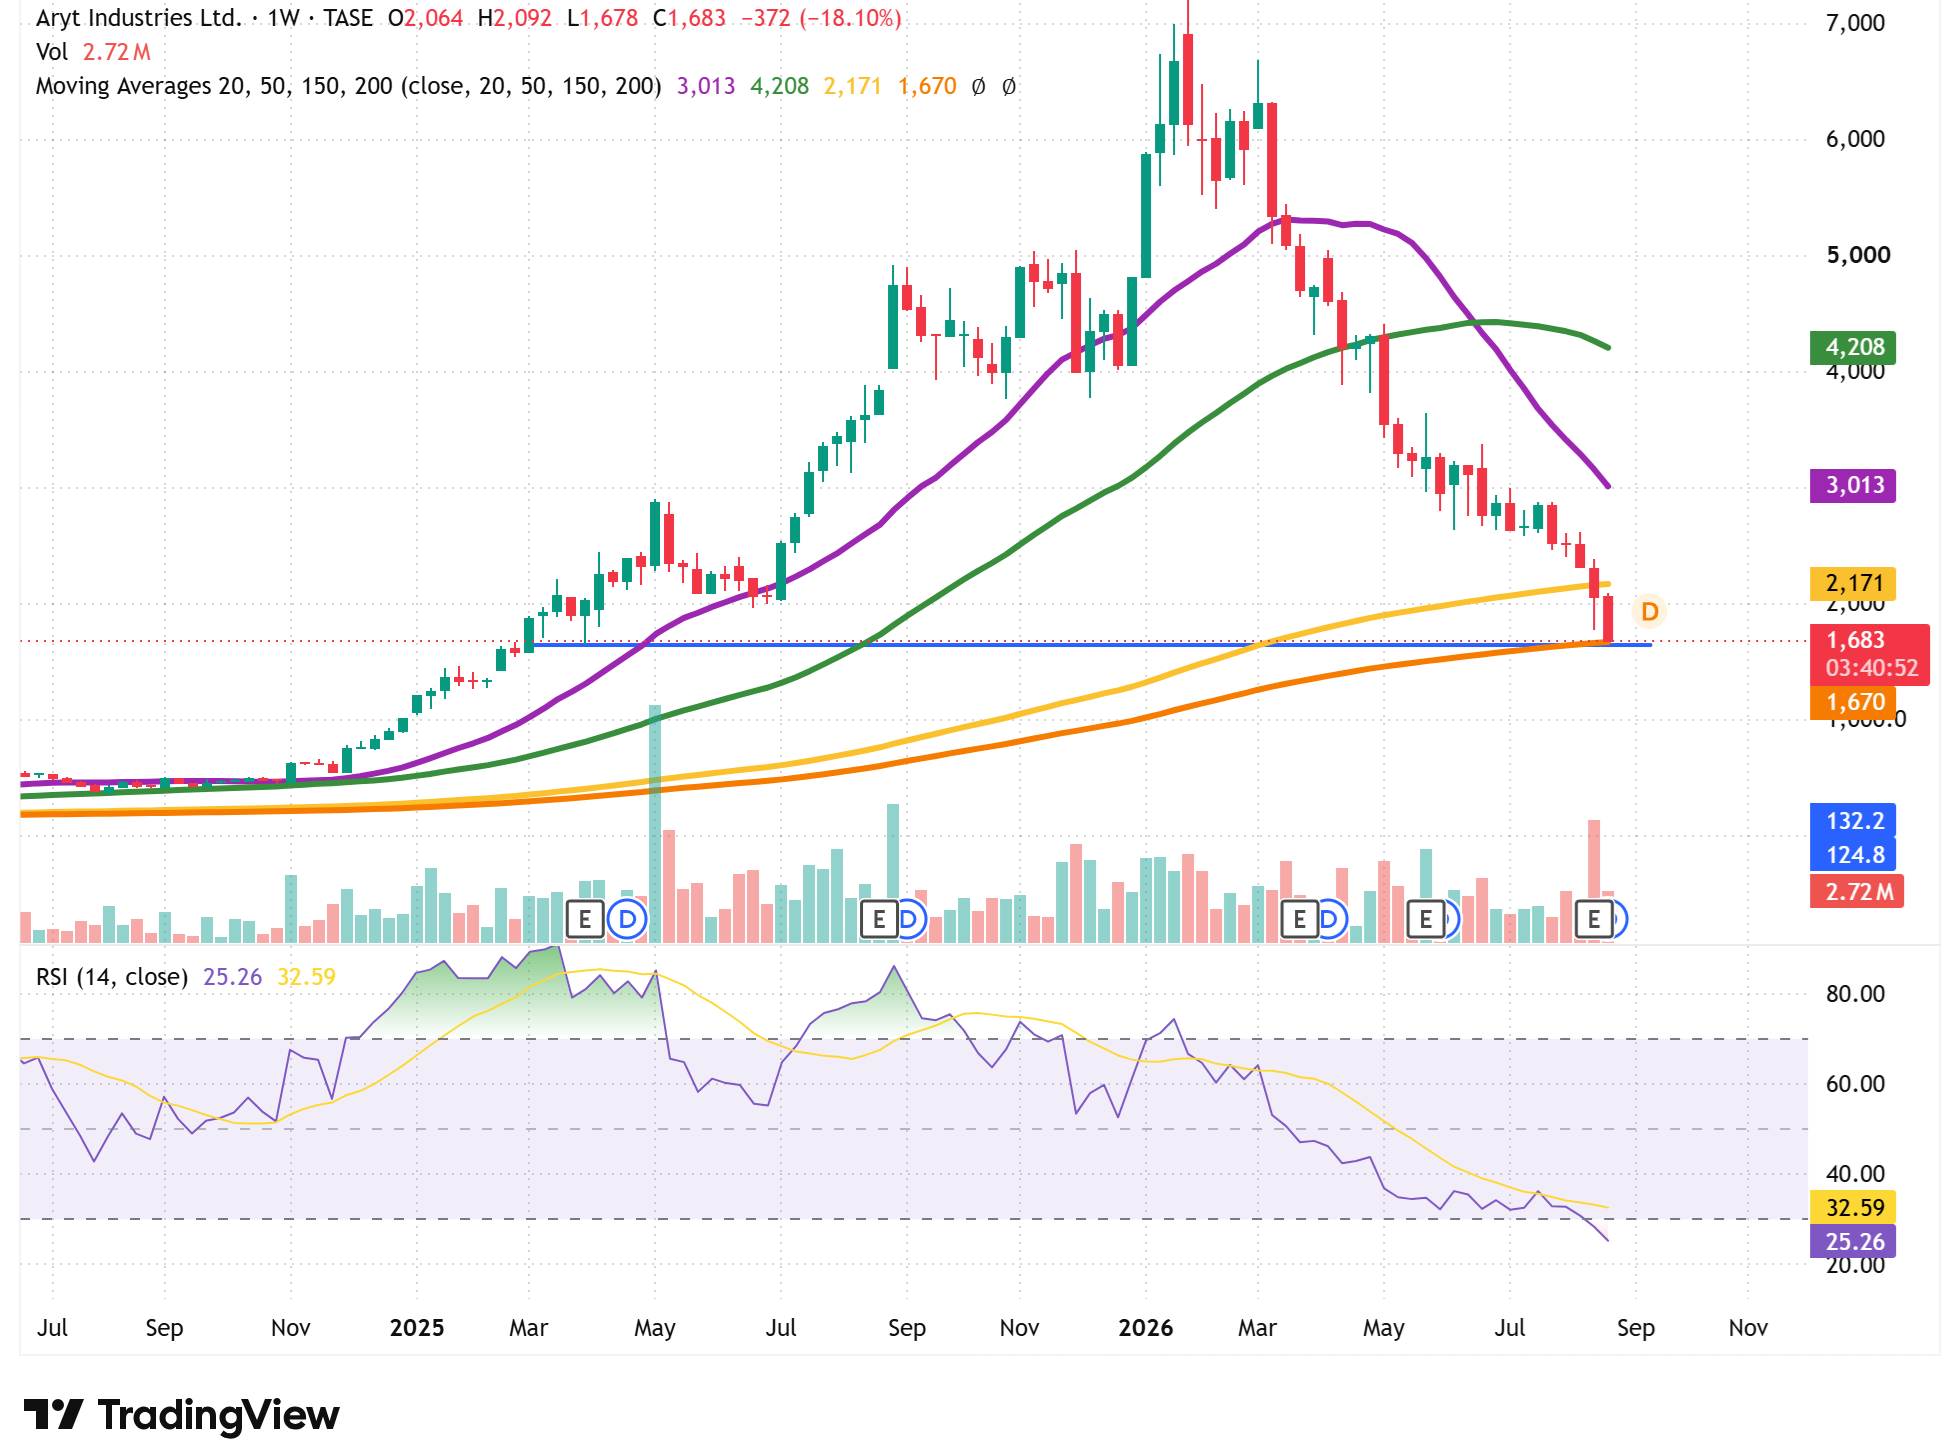The width and height of the screenshot is (1960, 1442).
Task: Click the green 4,208 price axis label
Action: pyautogui.click(x=1853, y=347)
